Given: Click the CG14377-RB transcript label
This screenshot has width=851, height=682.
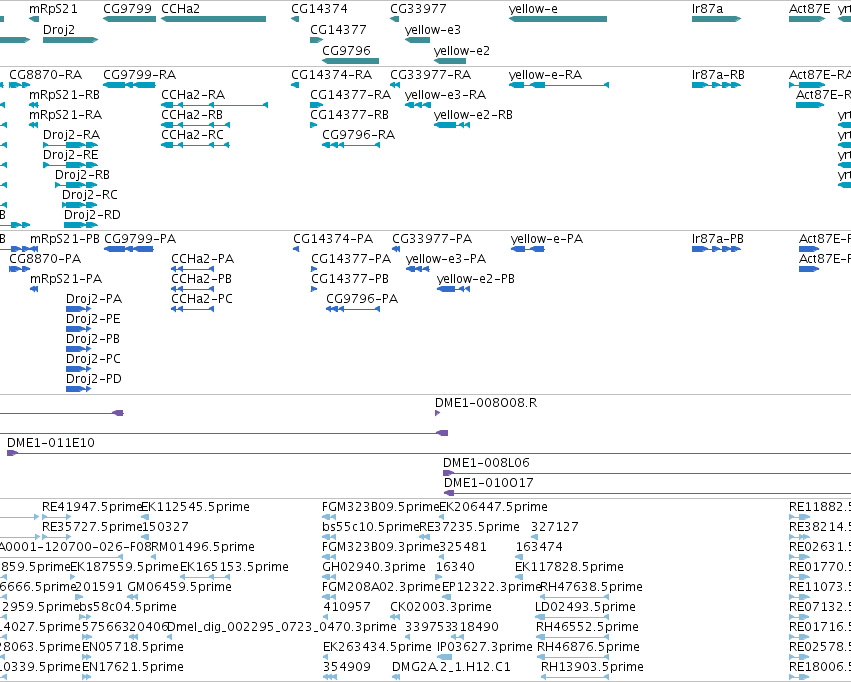Looking at the screenshot, I should tap(350, 114).
